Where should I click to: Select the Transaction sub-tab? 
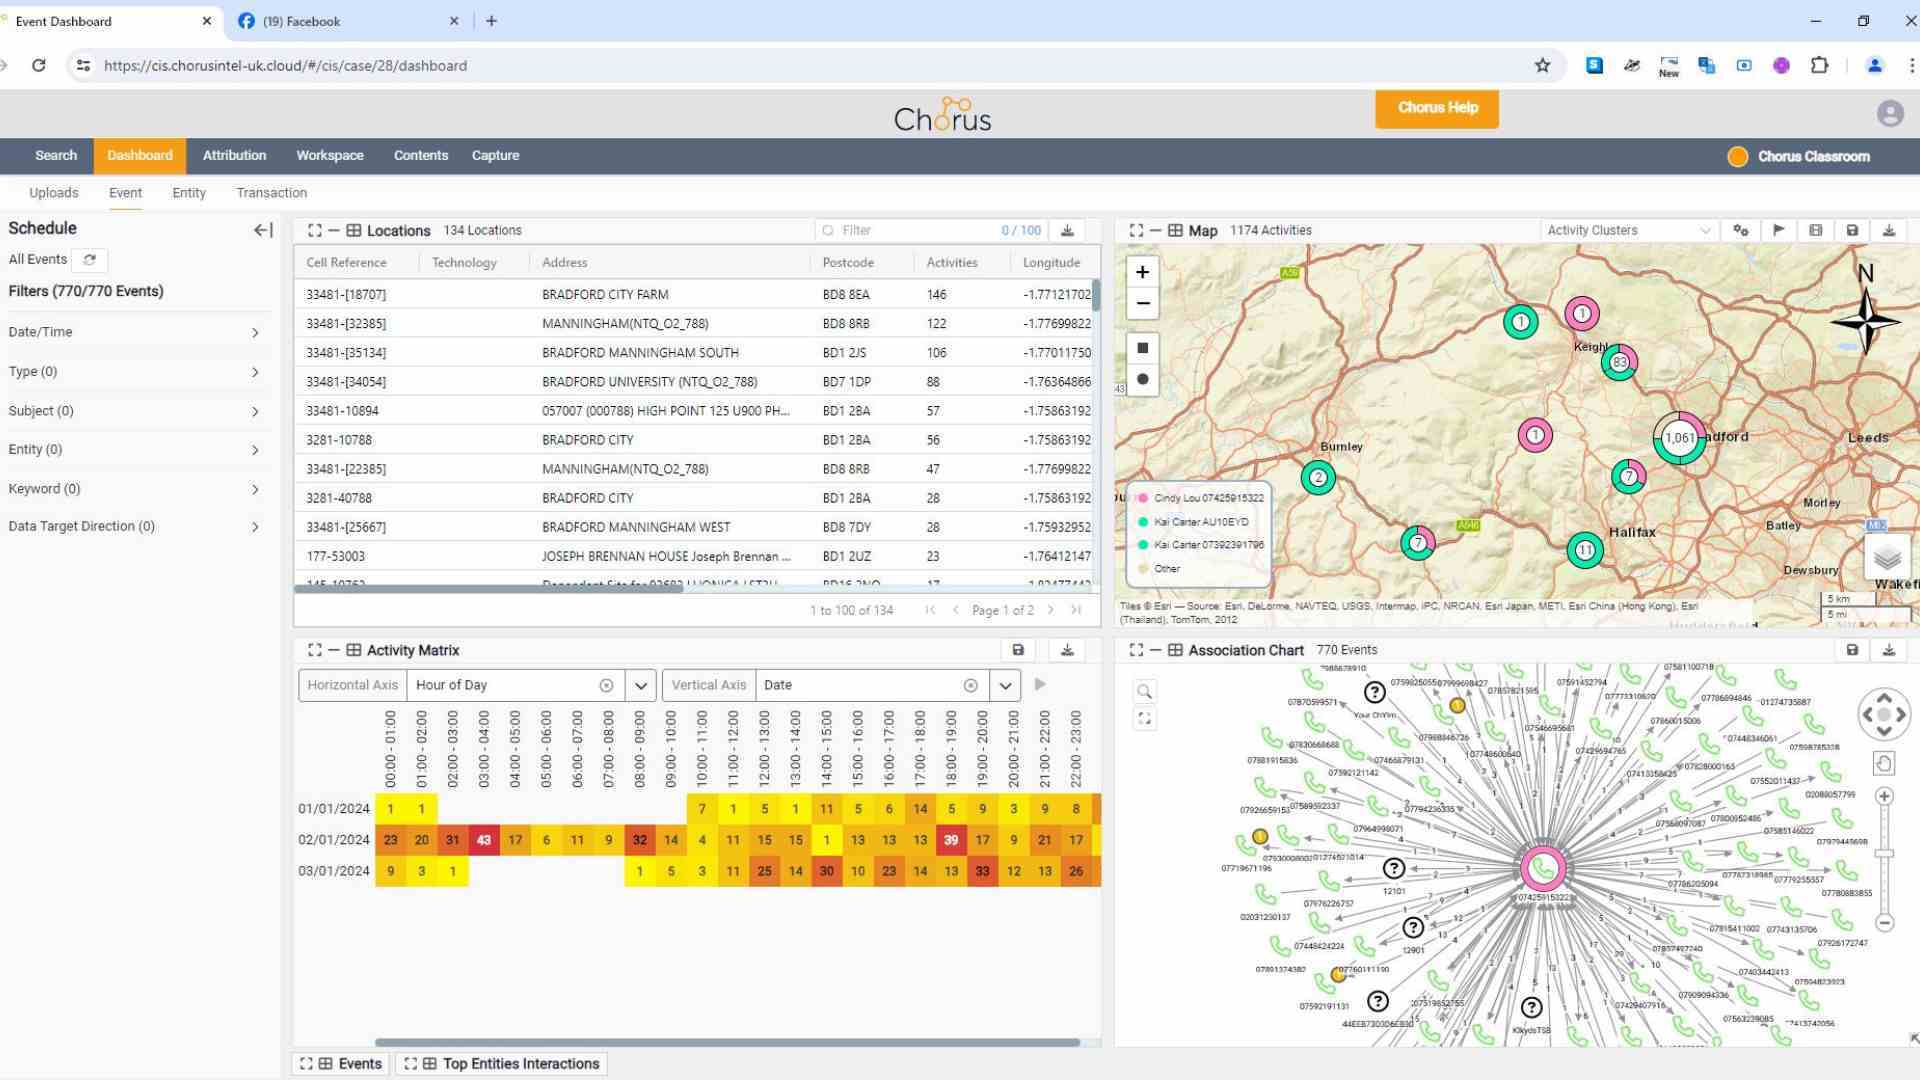[x=272, y=193]
